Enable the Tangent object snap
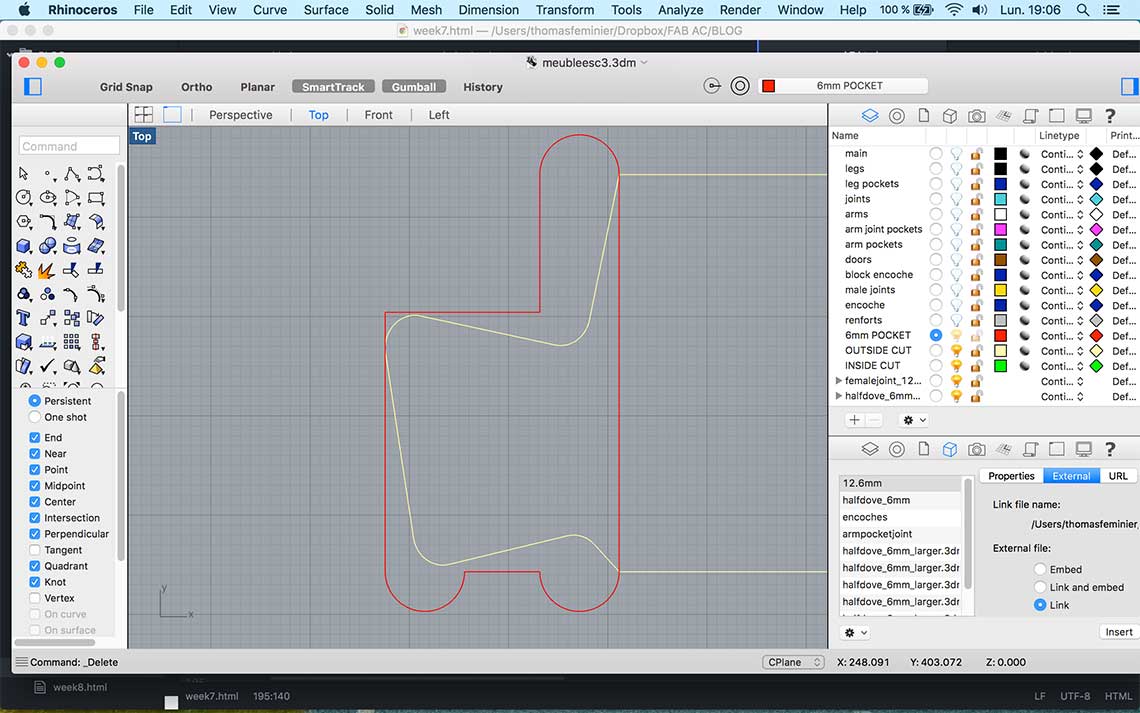This screenshot has width=1140, height=713. pyautogui.click(x=34, y=550)
